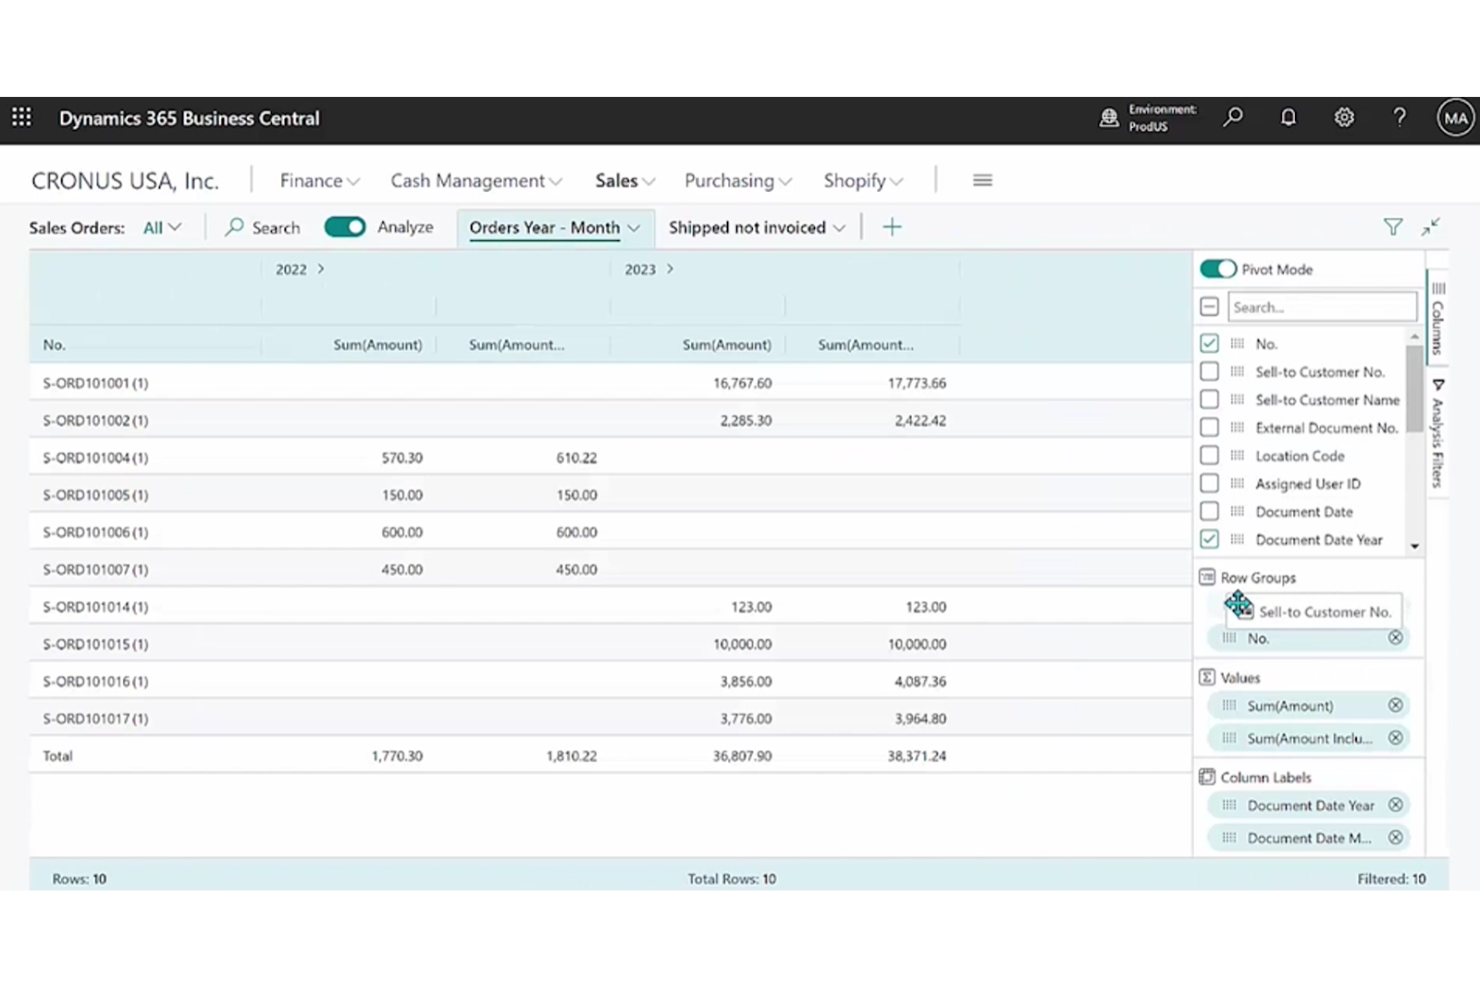Expand the Purchasing menu
The height and width of the screenshot is (987, 1480).
[738, 180]
